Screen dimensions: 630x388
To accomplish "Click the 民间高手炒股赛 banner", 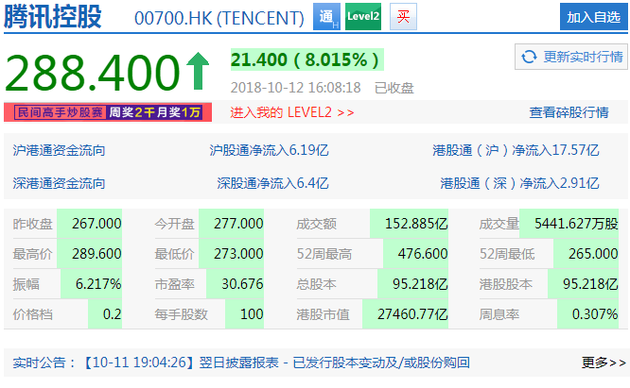I will coord(108,112).
